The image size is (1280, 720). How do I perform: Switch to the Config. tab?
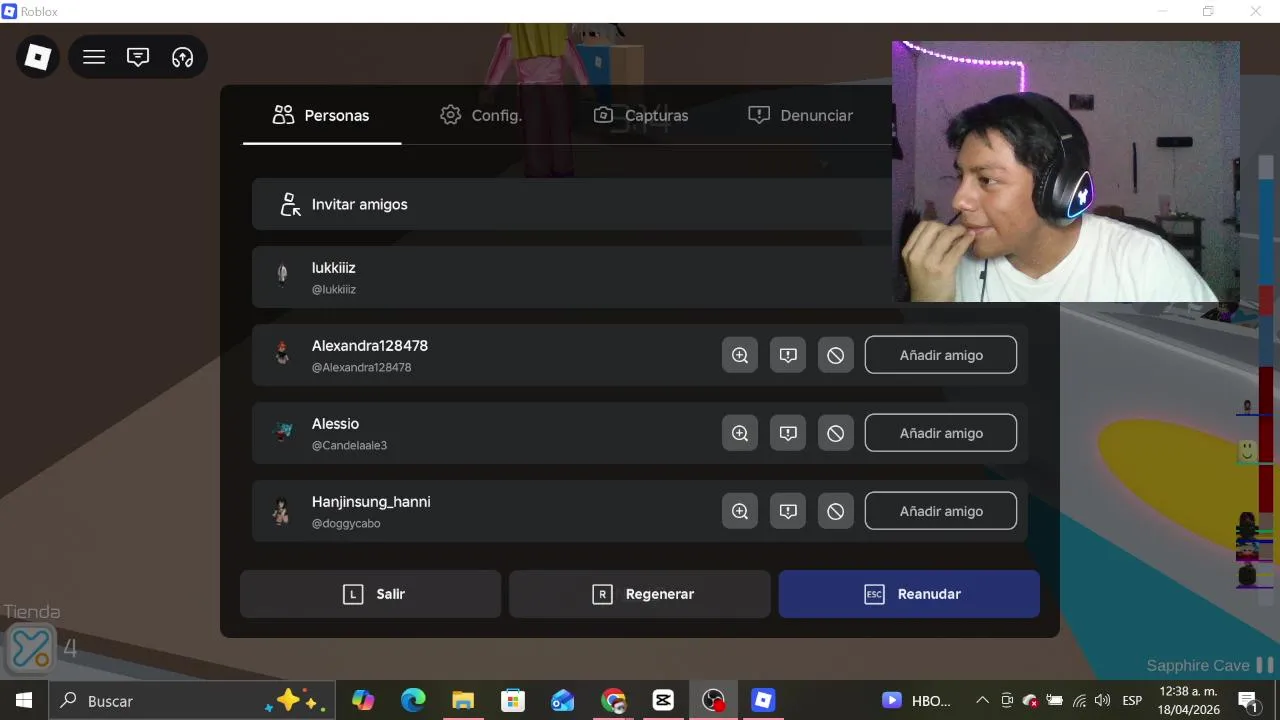(481, 115)
